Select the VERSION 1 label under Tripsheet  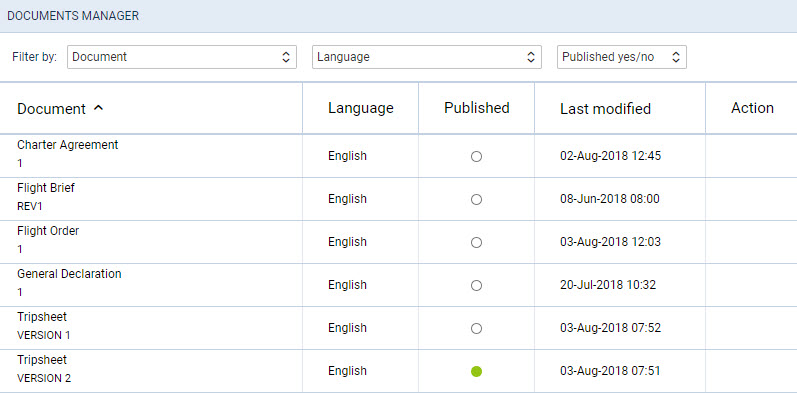coord(44,336)
